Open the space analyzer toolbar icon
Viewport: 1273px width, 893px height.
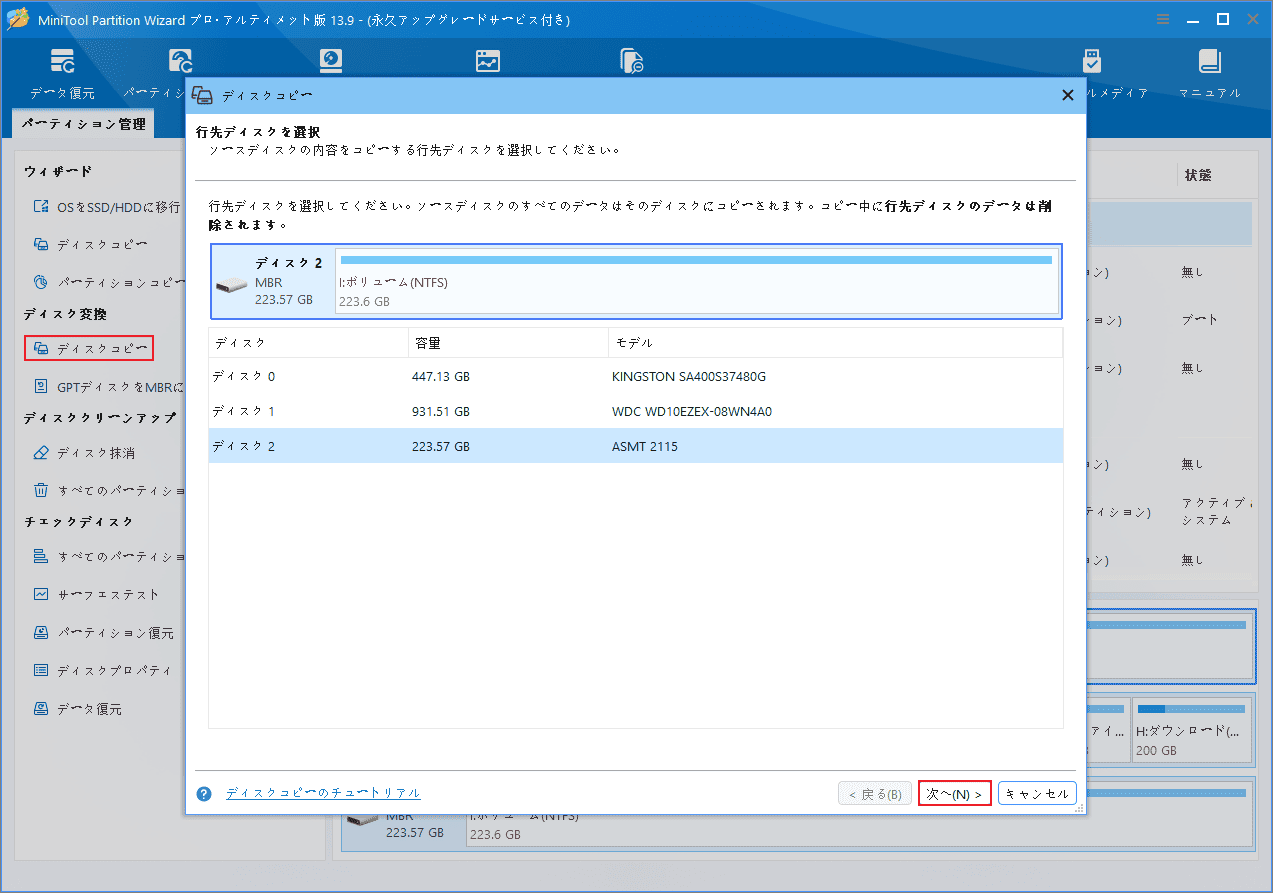(487, 62)
